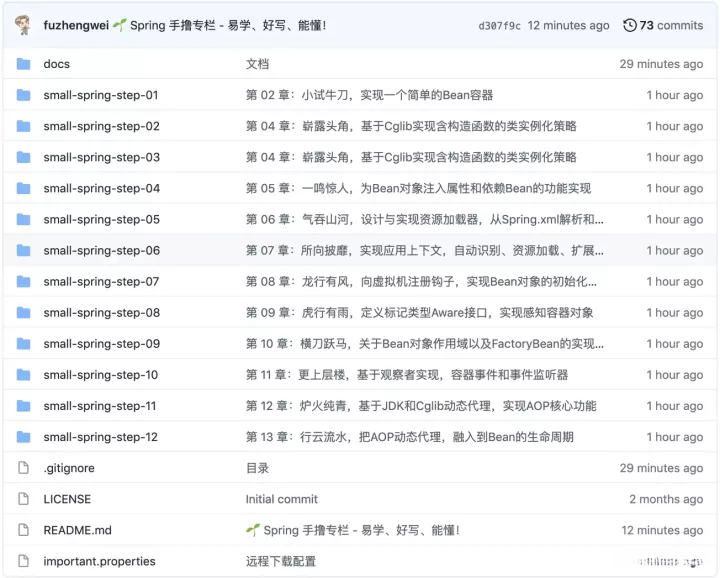Open commit message 第 08 章 龙行有风
Image resolution: width=720 pixels, height=578 pixels.
tap(421, 281)
